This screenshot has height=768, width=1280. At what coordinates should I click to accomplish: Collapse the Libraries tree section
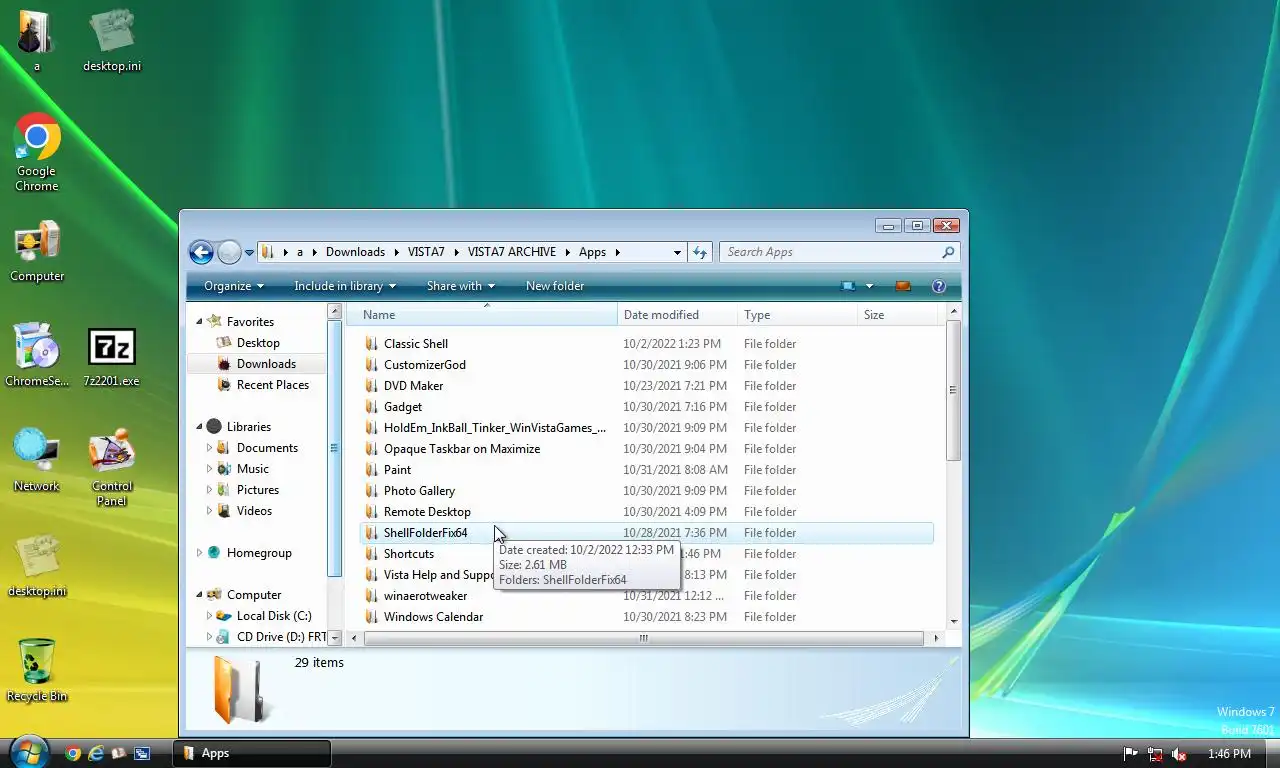pos(199,426)
